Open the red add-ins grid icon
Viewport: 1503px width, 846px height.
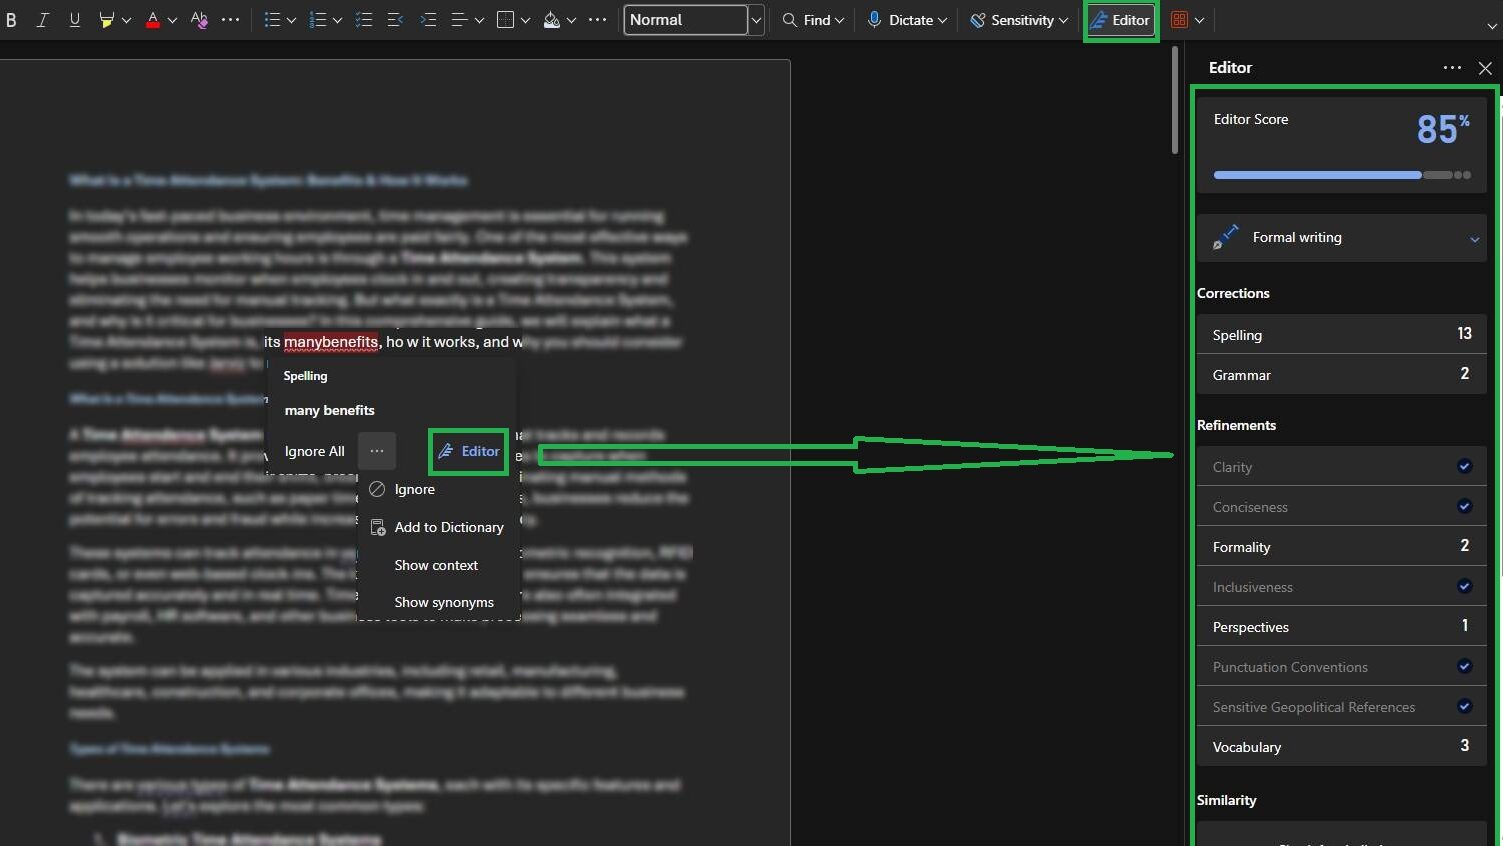pyautogui.click(x=1180, y=20)
